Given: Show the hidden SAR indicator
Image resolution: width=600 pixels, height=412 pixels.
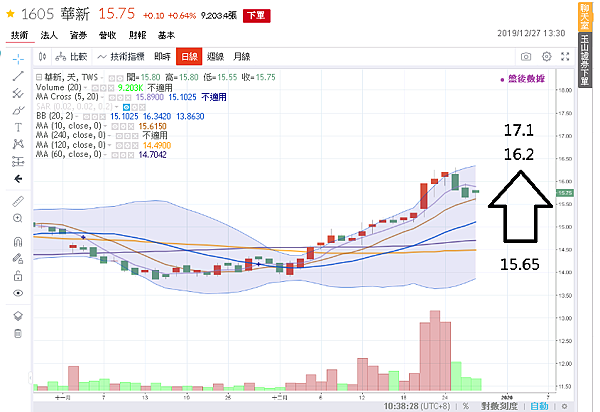Looking at the screenshot, I should point(126,107).
